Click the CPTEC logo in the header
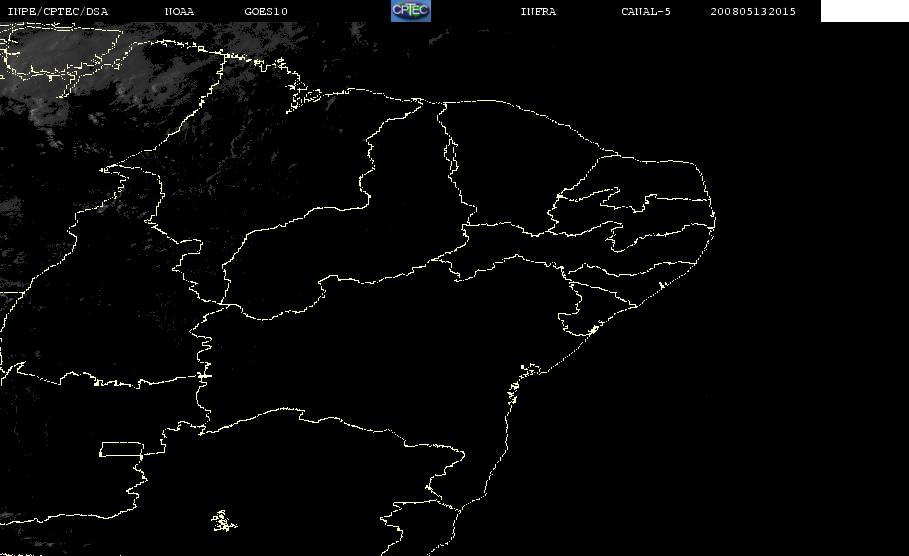This screenshot has height=556, width=909. coord(410,11)
